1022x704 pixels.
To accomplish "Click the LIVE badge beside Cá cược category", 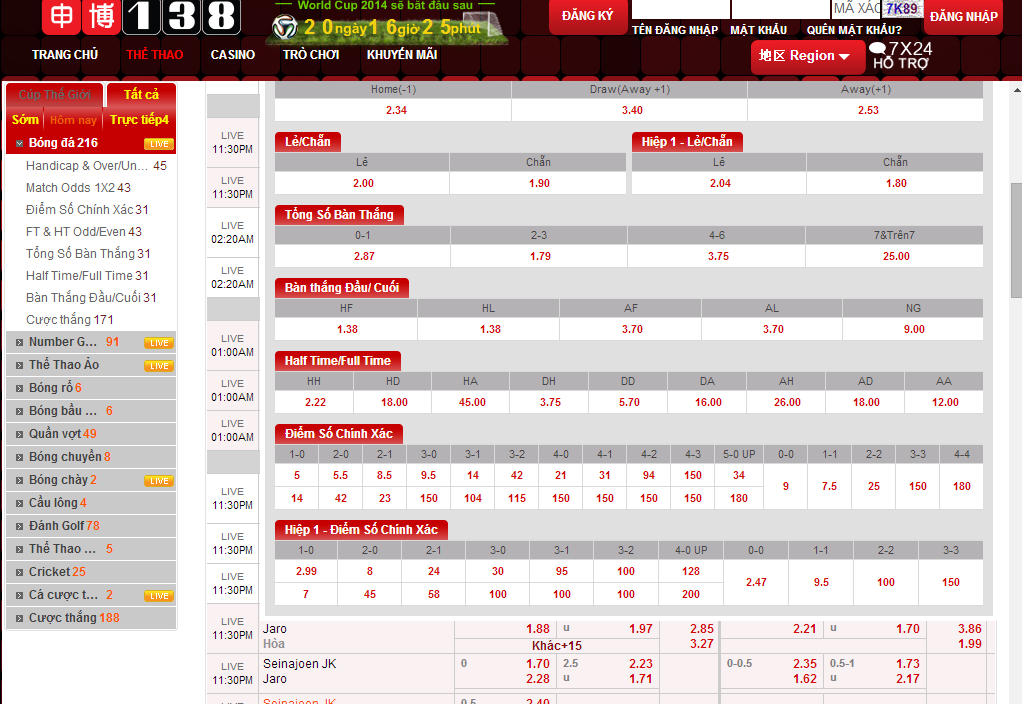I will [158, 594].
